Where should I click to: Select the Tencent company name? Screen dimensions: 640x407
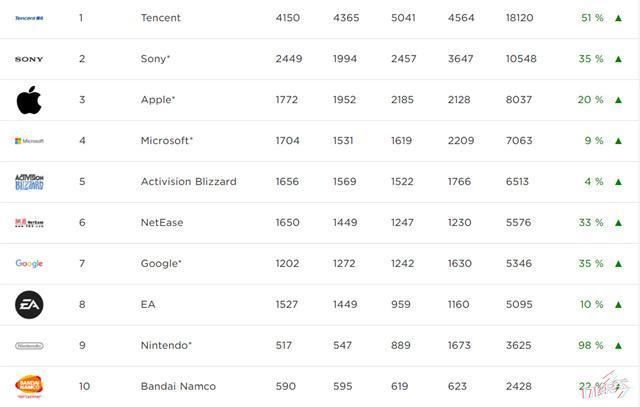pos(161,18)
